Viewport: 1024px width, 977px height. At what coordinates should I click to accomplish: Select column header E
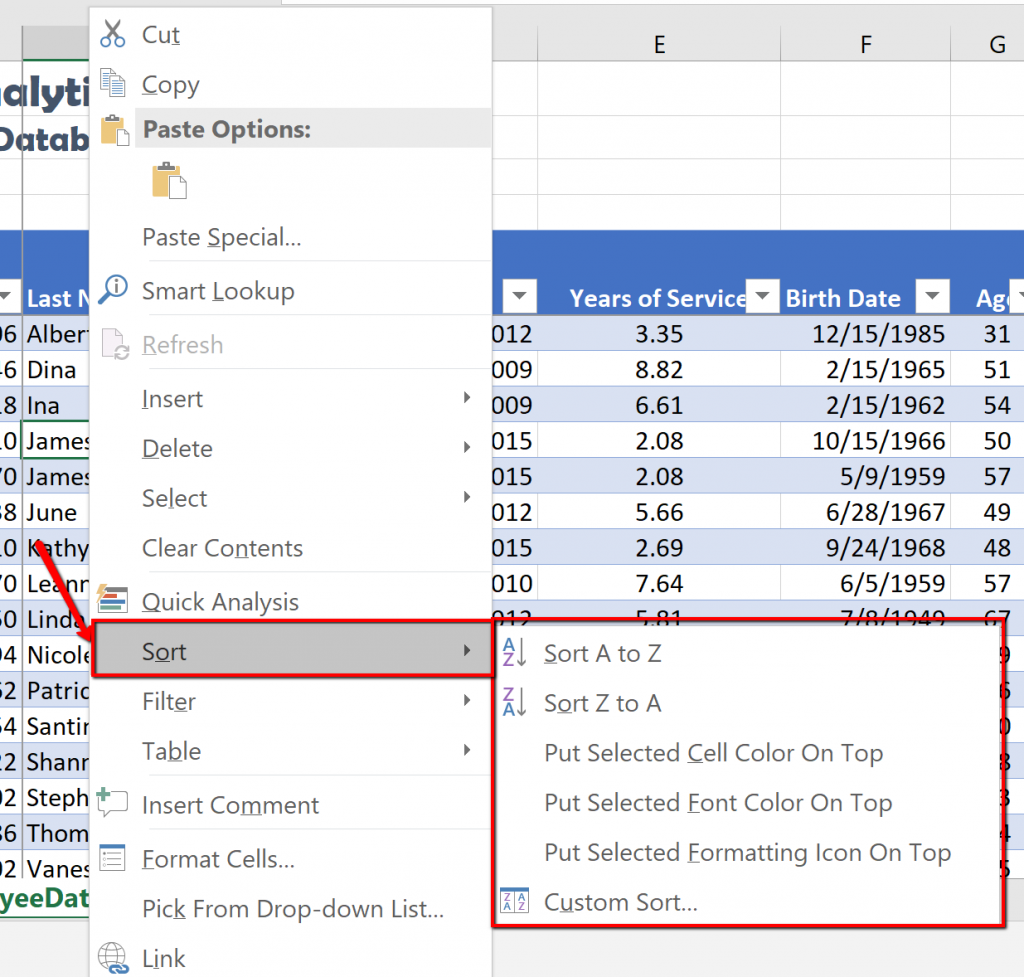658,44
